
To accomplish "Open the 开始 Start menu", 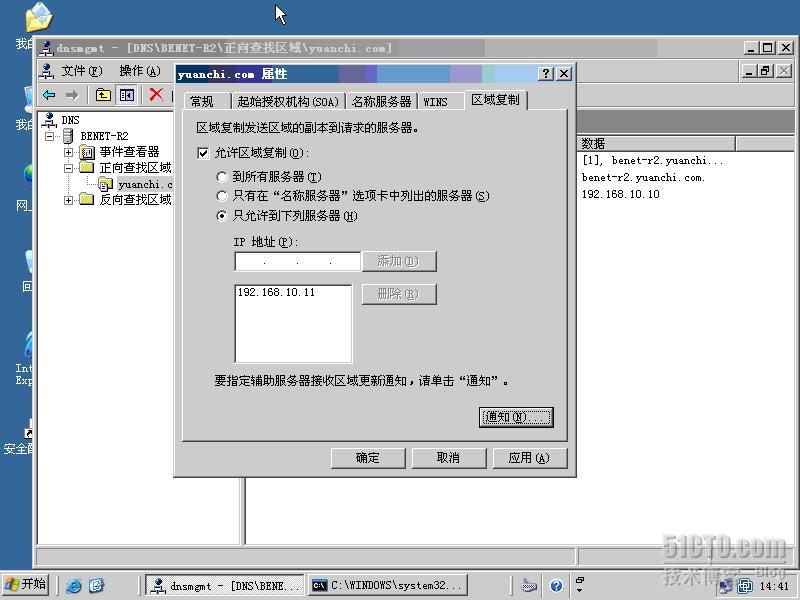I will coord(26,584).
